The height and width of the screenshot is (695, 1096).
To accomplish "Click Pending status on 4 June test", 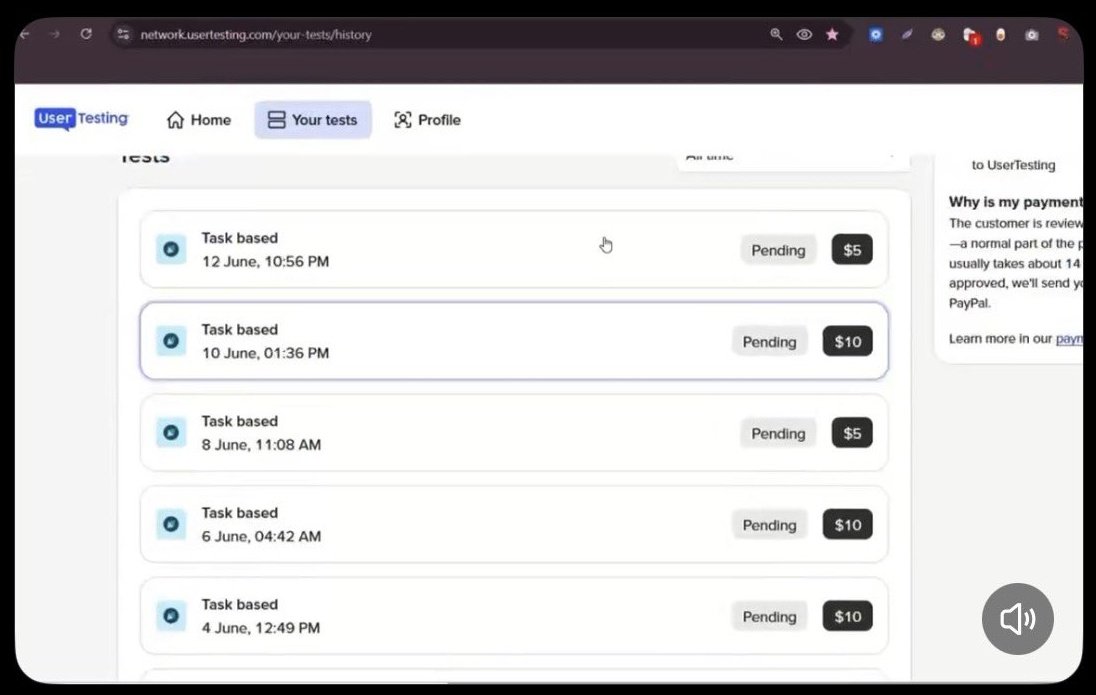I will click(770, 616).
